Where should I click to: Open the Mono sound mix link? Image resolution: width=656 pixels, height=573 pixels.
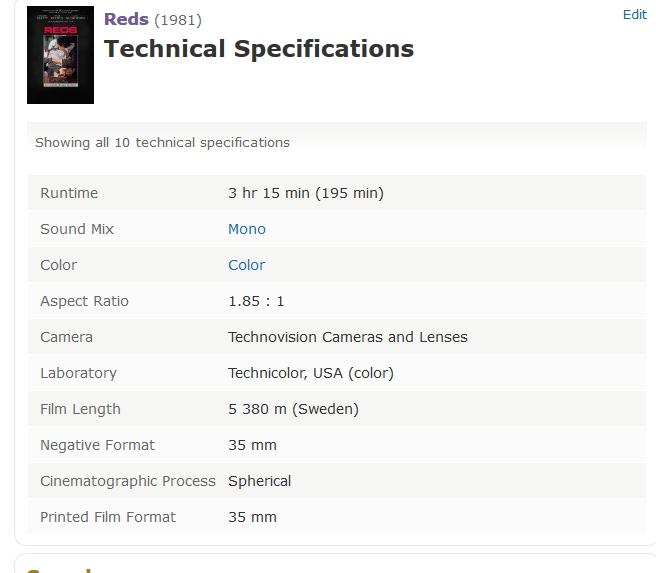247,229
